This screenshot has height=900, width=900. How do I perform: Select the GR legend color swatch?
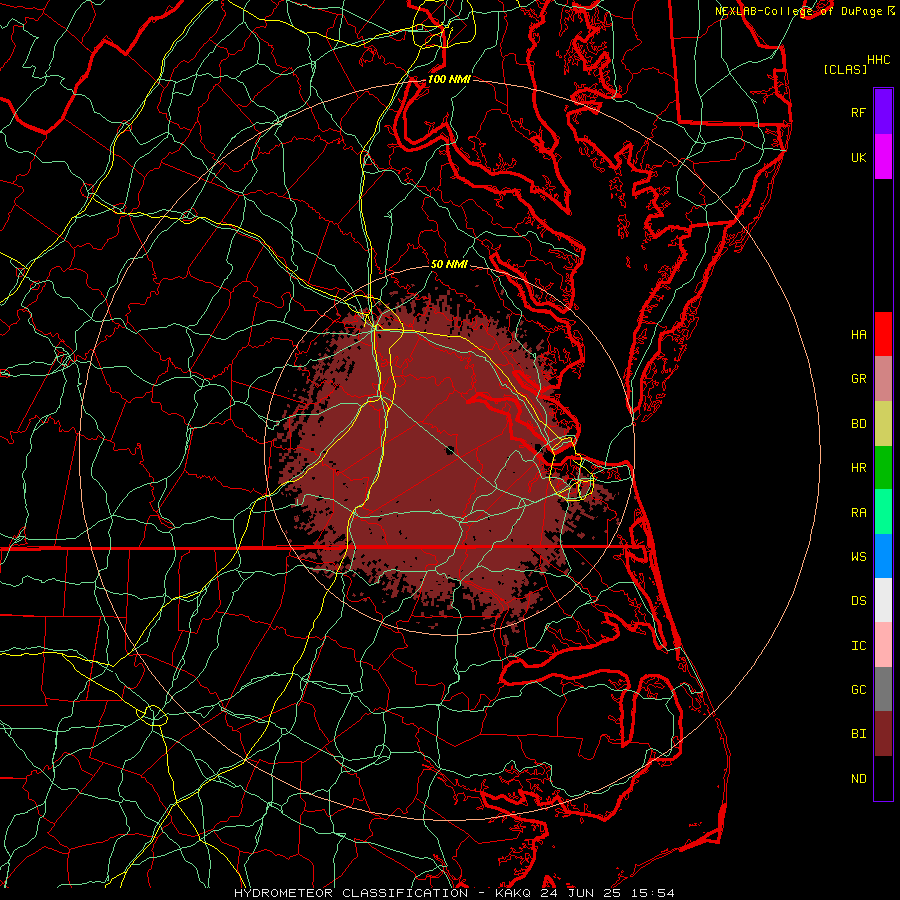pyautogui.click(x=883, y=379)
